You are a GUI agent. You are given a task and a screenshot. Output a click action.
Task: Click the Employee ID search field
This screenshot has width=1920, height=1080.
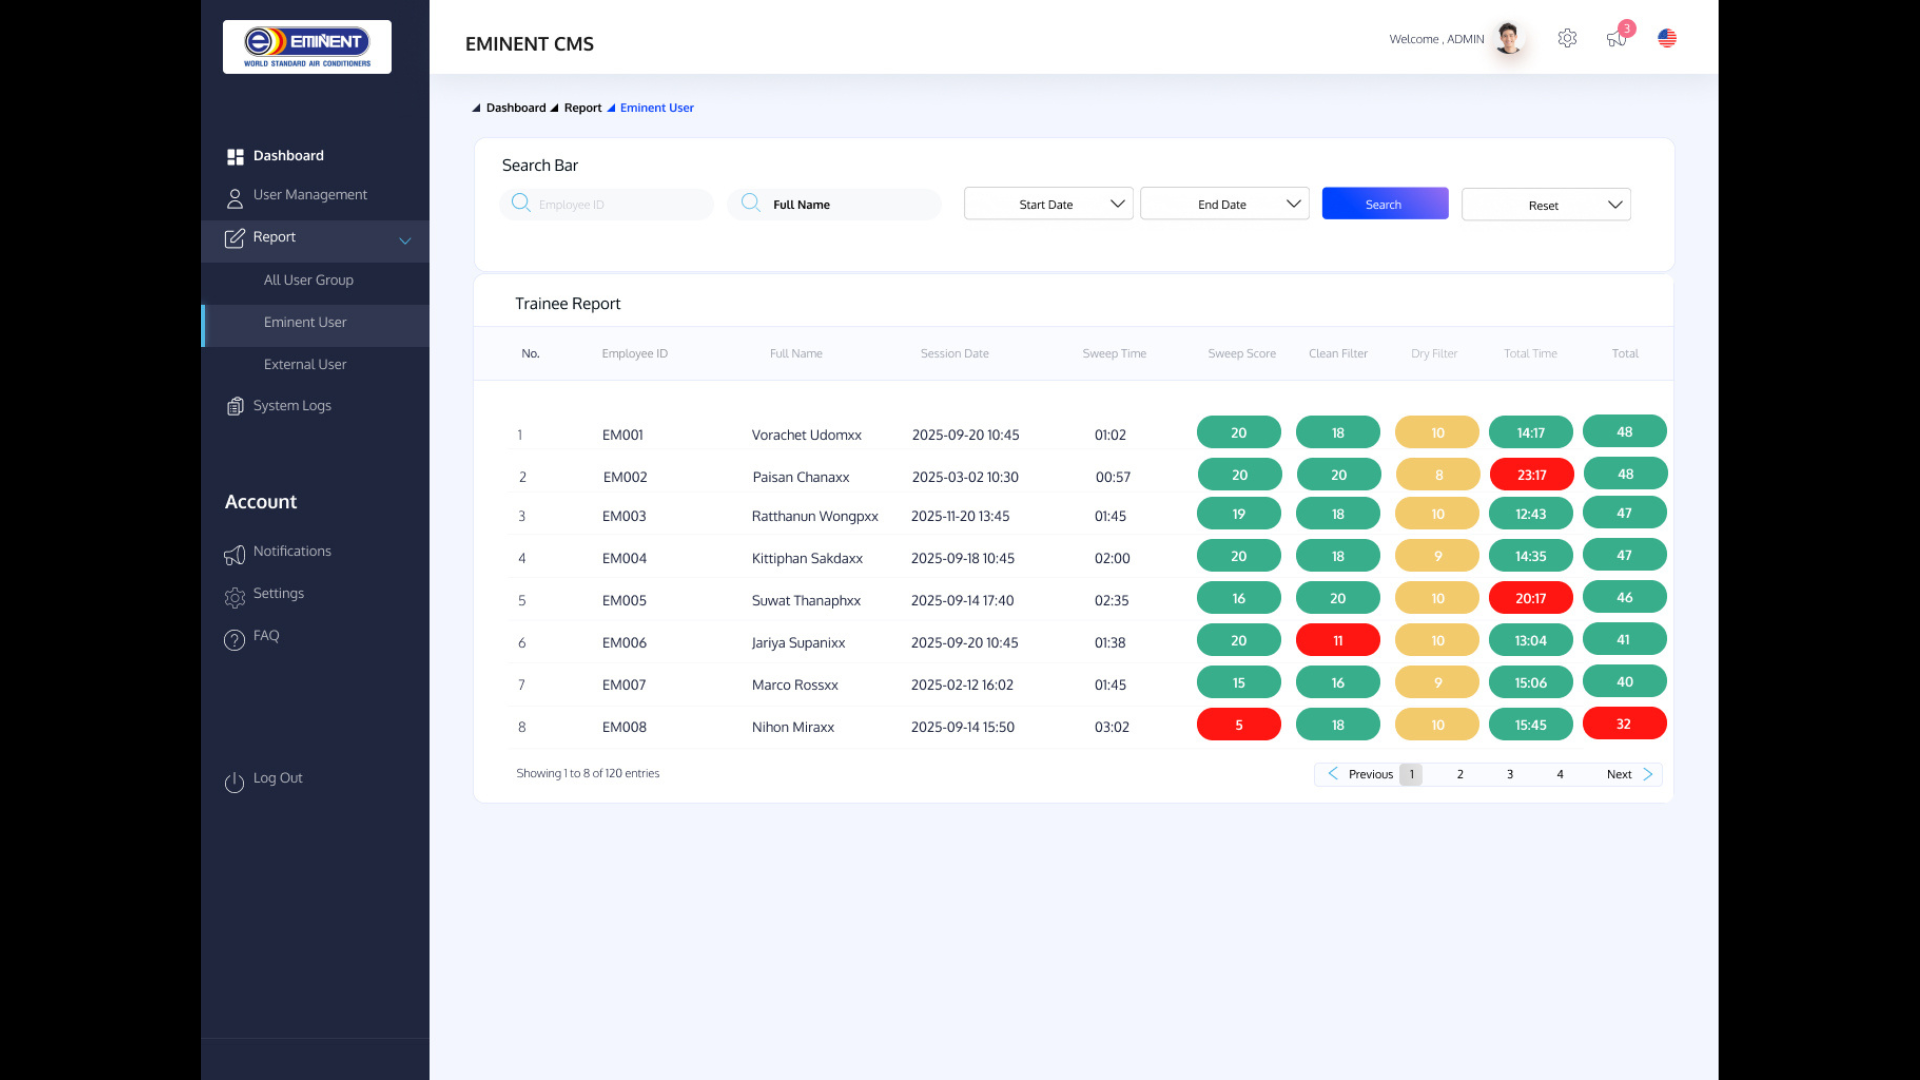(608, 204)
